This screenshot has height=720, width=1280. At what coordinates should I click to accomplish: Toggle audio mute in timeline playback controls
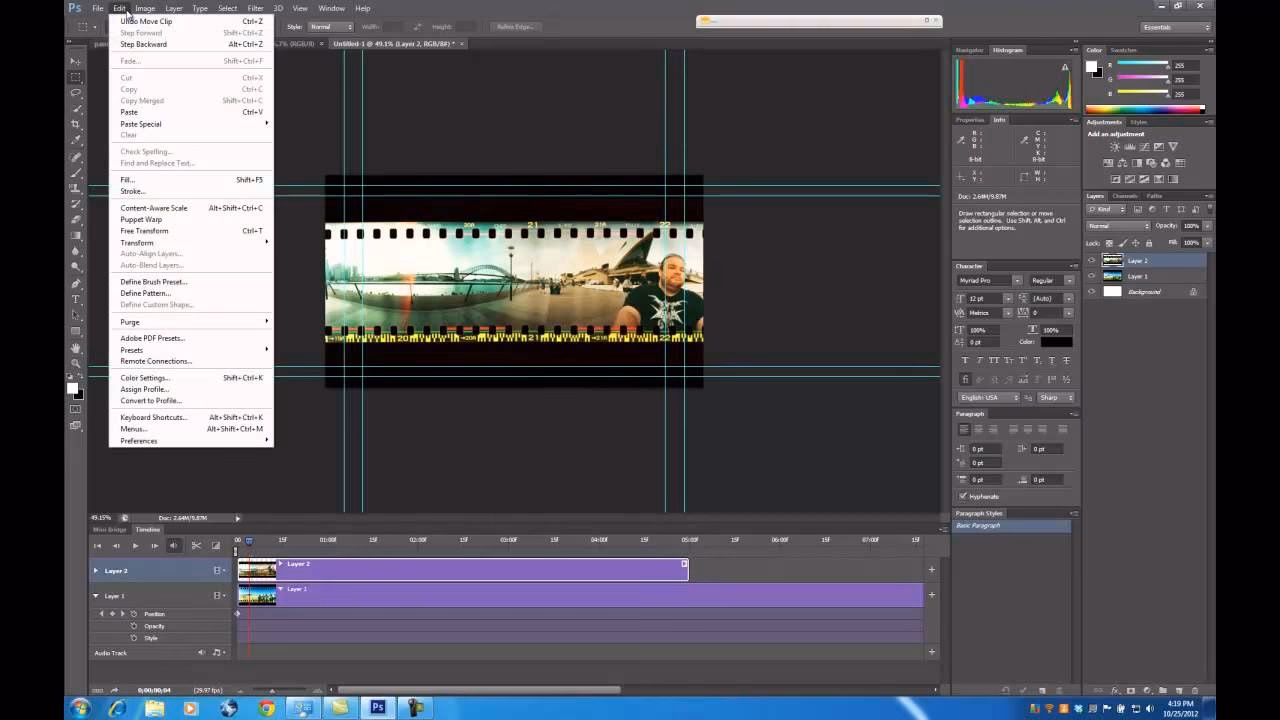point(174,545)
